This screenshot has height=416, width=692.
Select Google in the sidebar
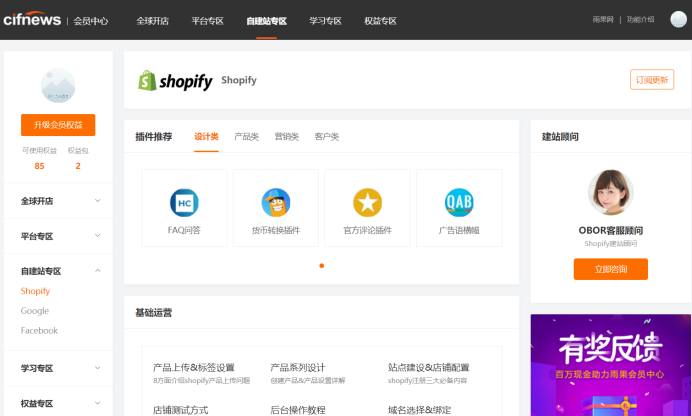(x=34, y=311)
